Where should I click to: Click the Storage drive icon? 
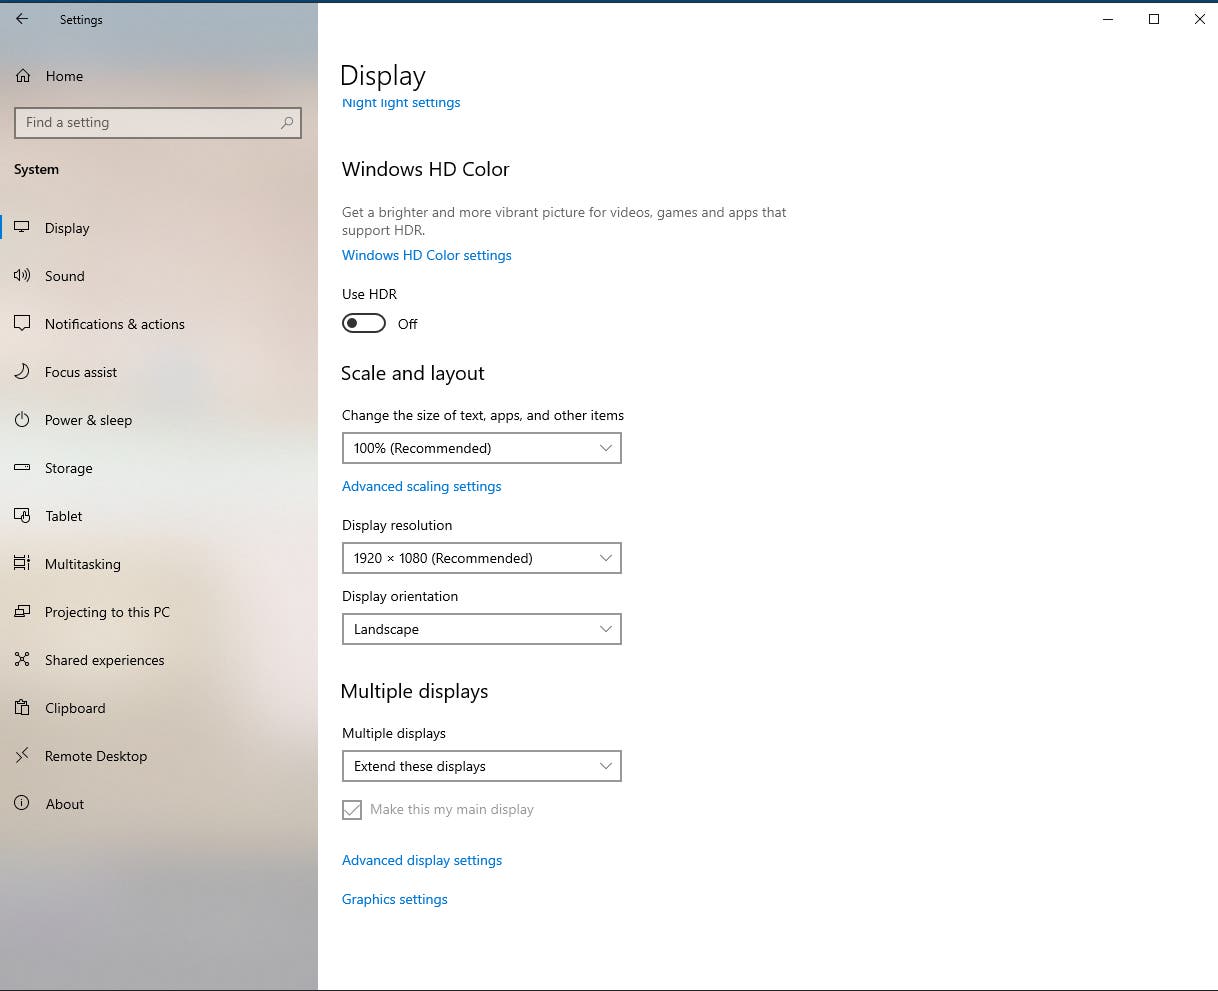22,468
